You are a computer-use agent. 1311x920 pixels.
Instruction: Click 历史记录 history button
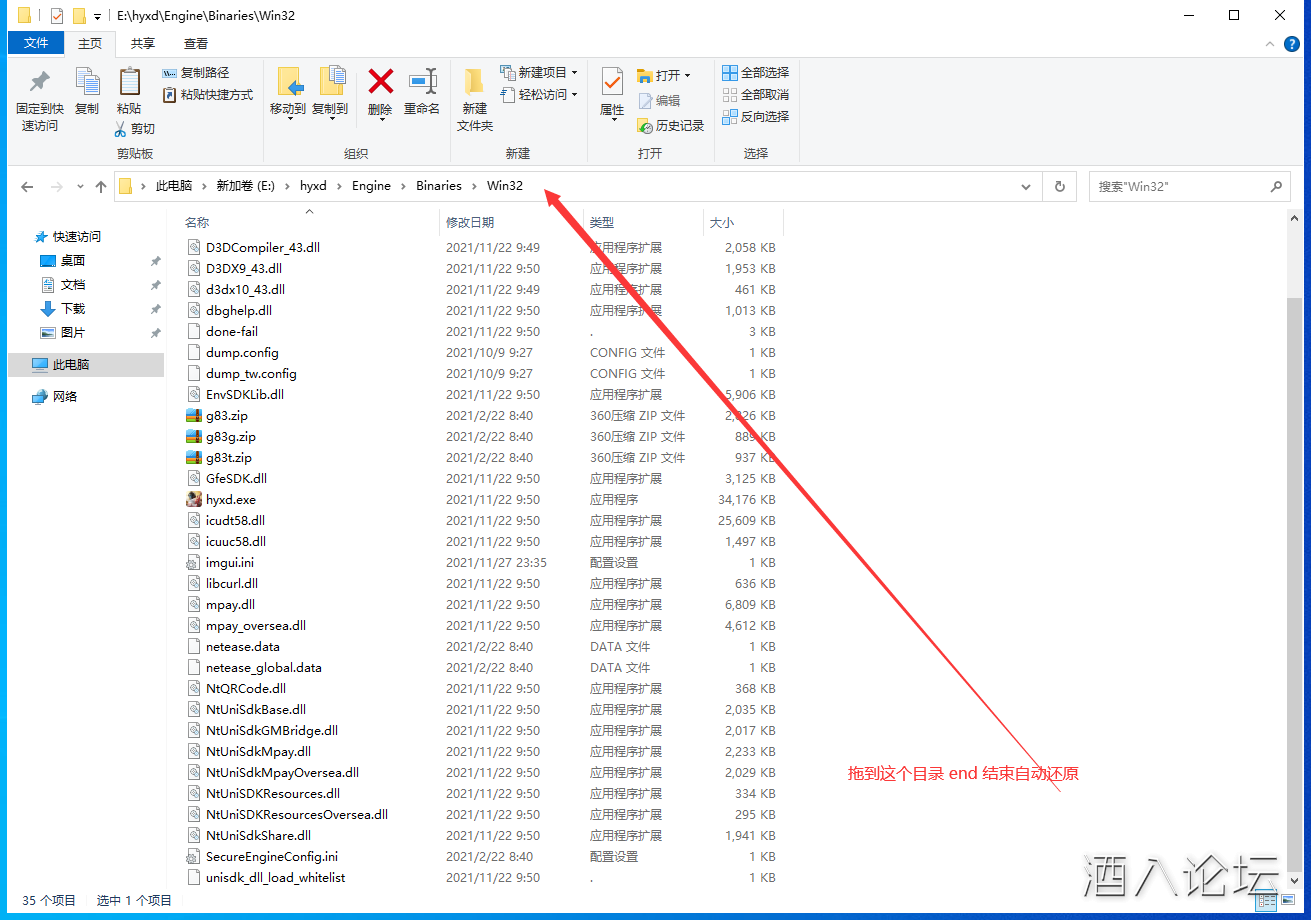coord(671,126)
